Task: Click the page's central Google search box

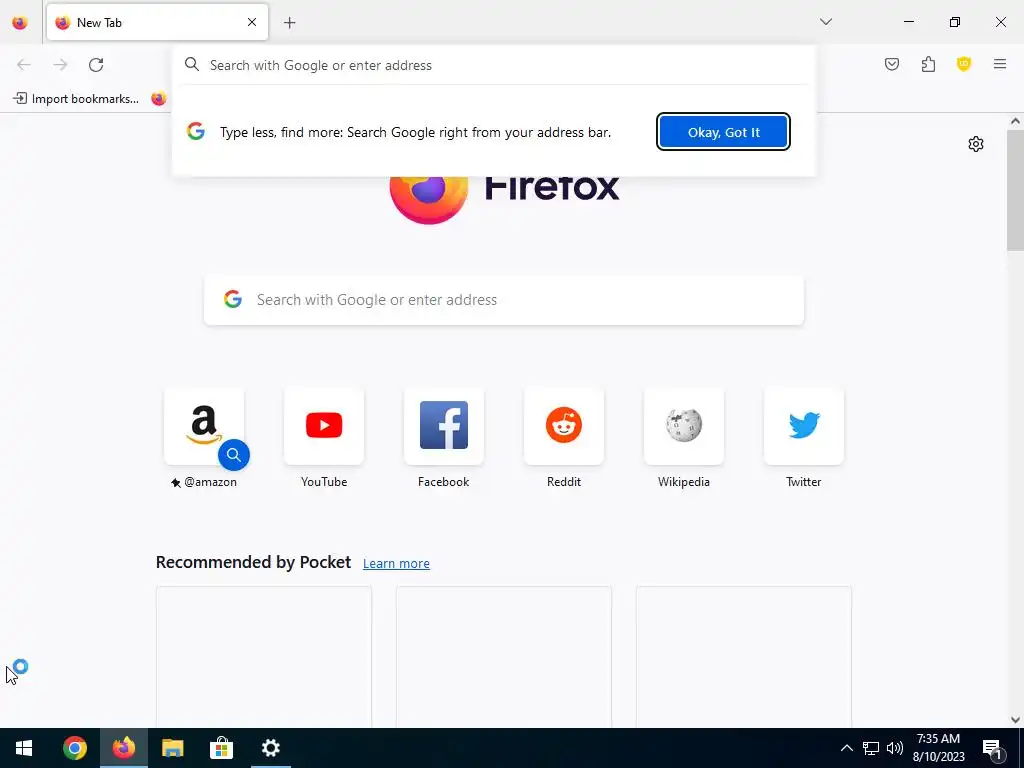Action: pos(504,300)
